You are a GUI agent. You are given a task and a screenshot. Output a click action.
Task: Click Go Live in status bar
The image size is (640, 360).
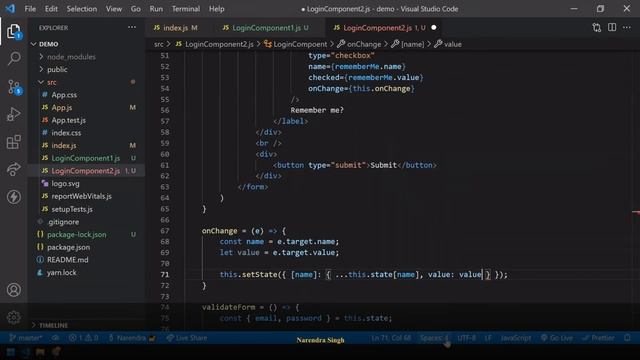(557, 338)
